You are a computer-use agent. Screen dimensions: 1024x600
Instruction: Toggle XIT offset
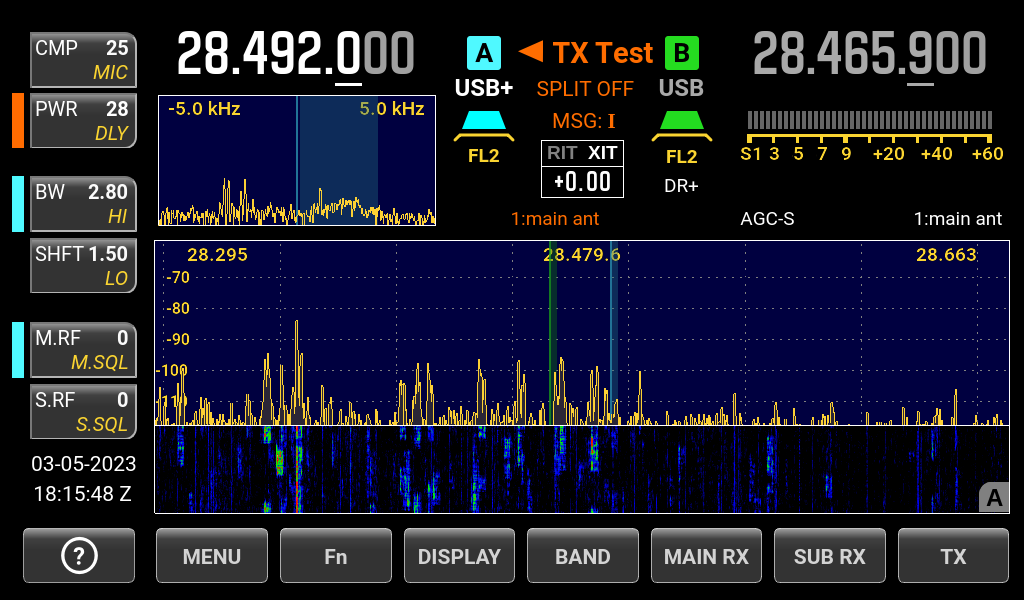(x=602, y=153)
